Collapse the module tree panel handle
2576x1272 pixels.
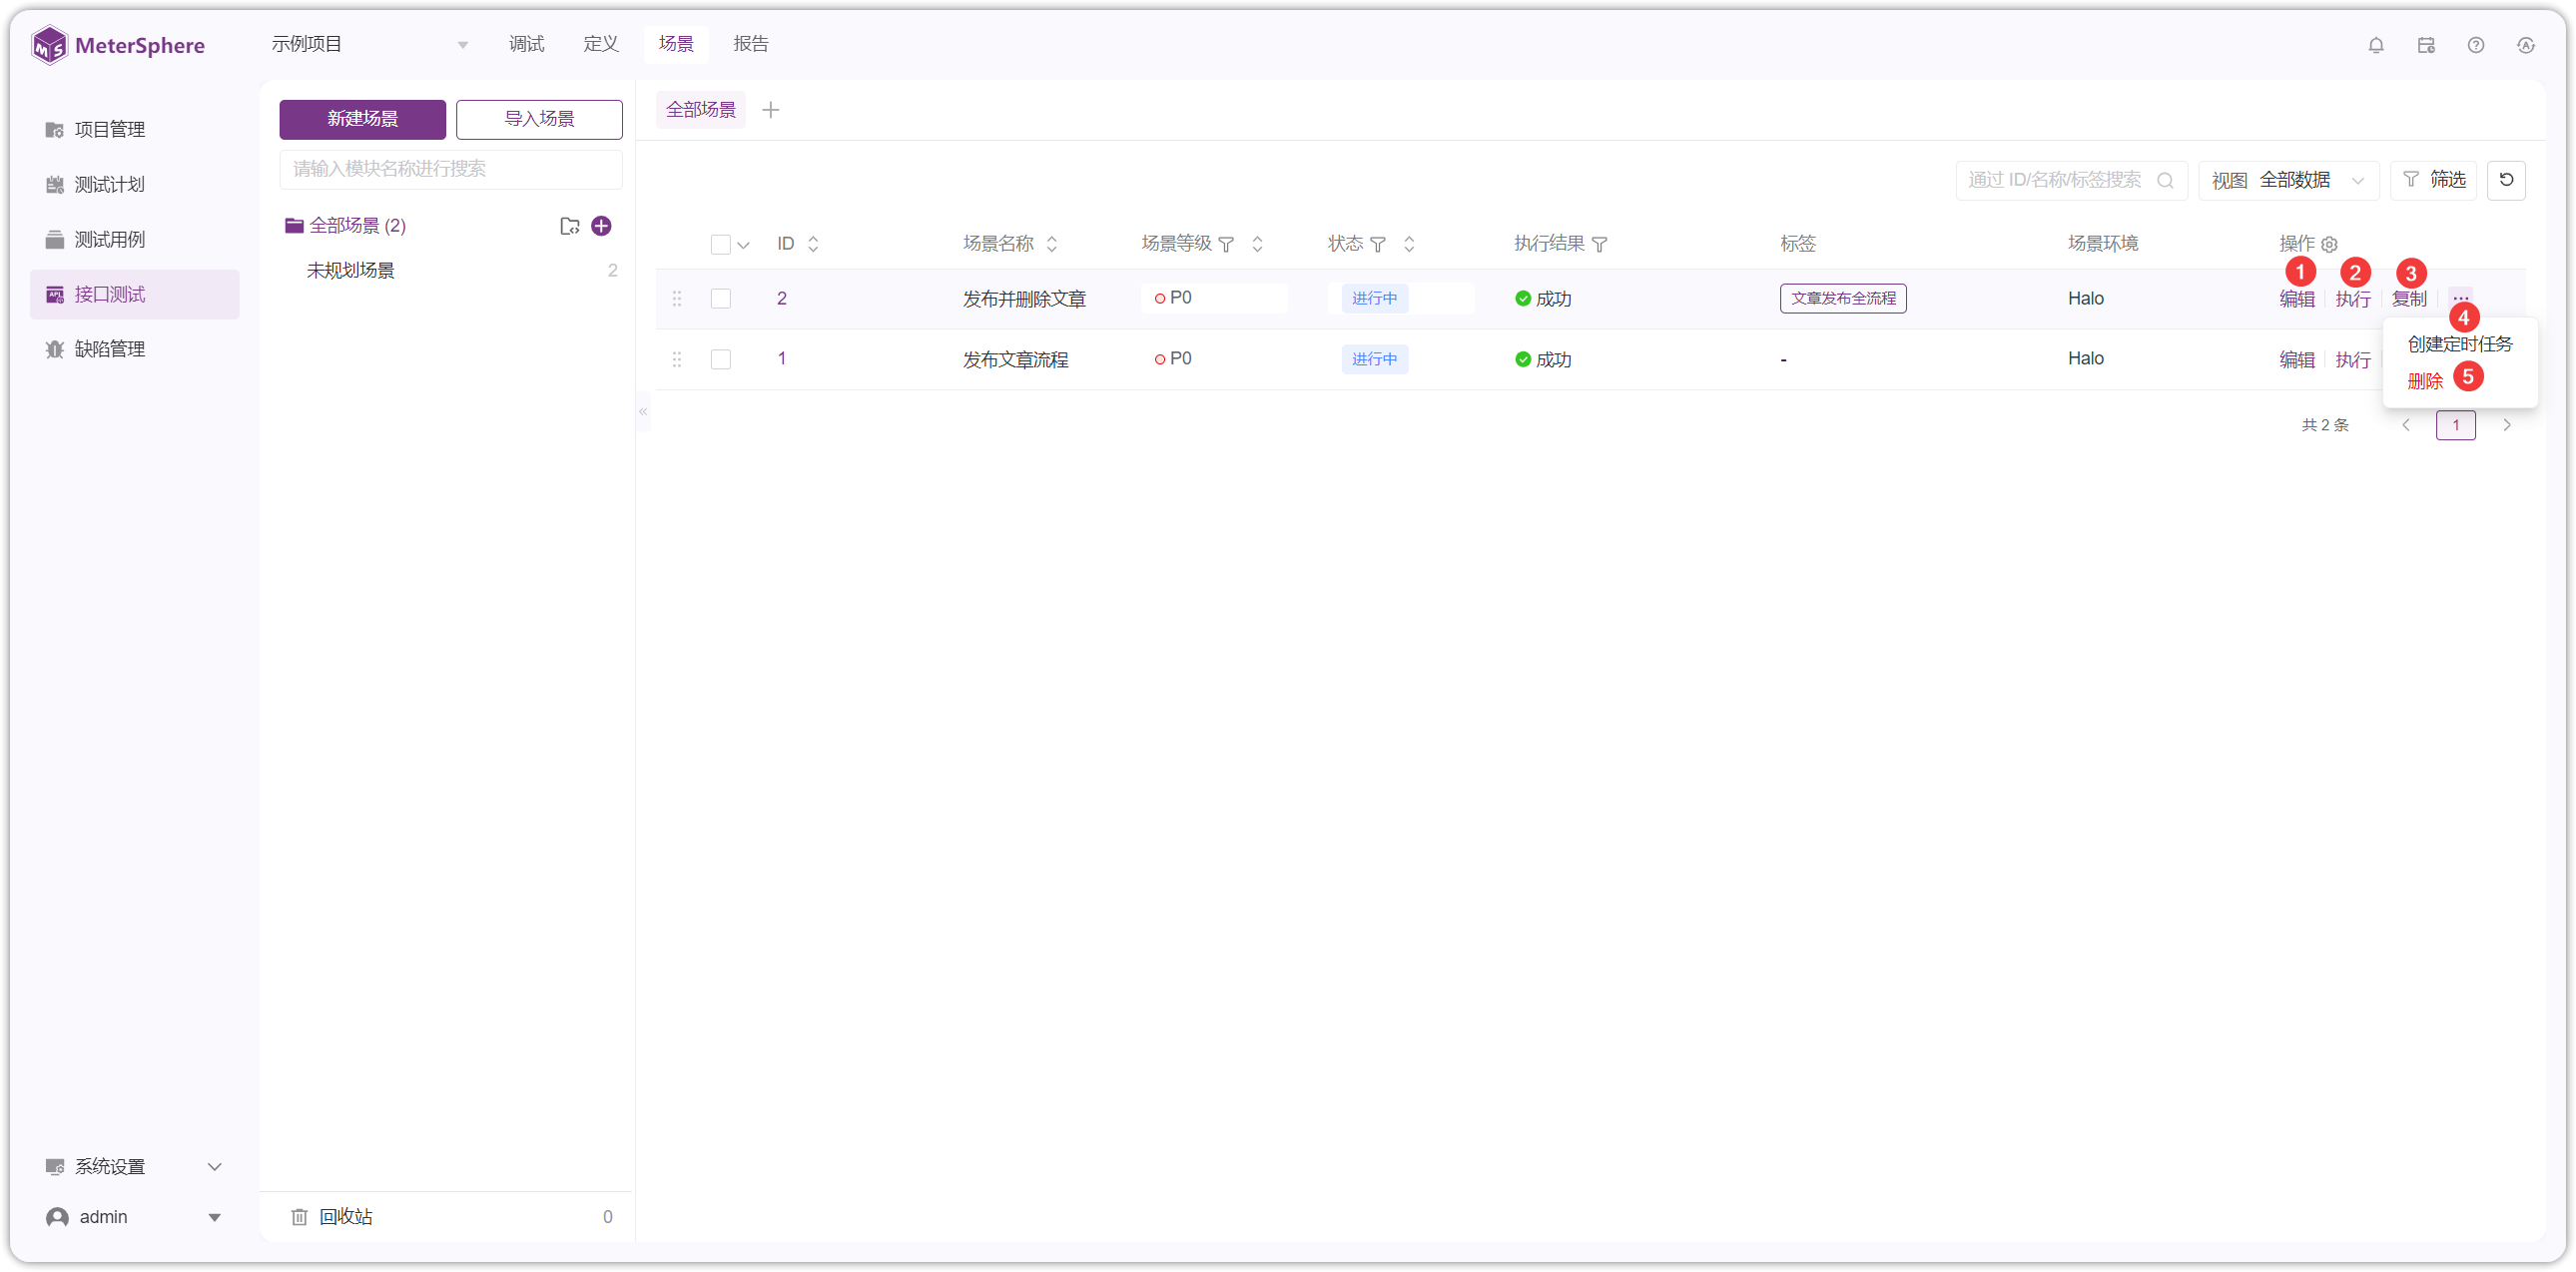(643, 411)
